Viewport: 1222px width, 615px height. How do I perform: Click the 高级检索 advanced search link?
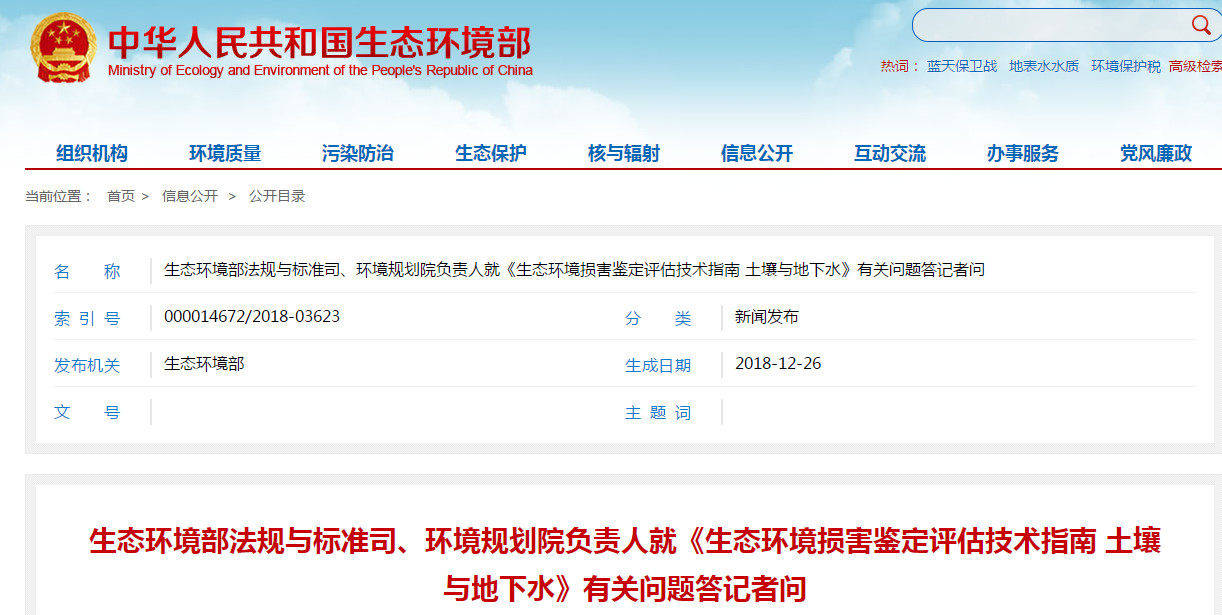1196,66
